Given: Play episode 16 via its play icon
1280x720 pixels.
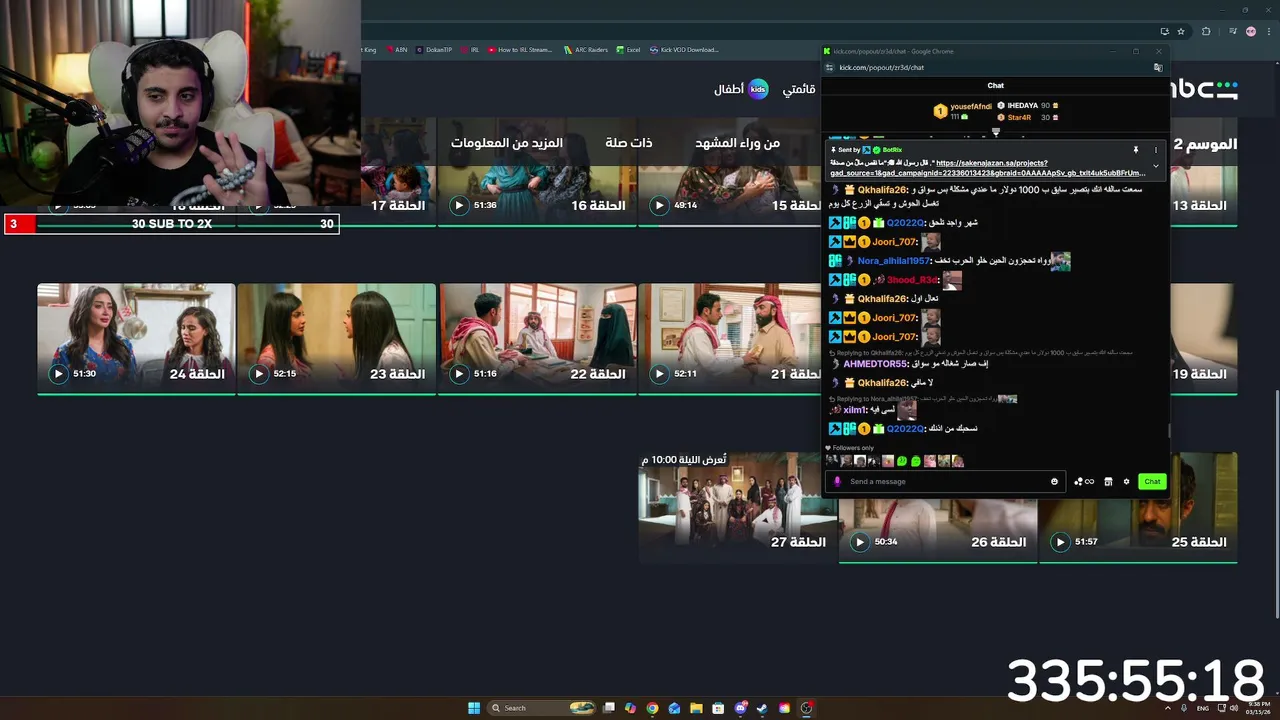Looking at the screenshot, I should click(x=459, y=205).
